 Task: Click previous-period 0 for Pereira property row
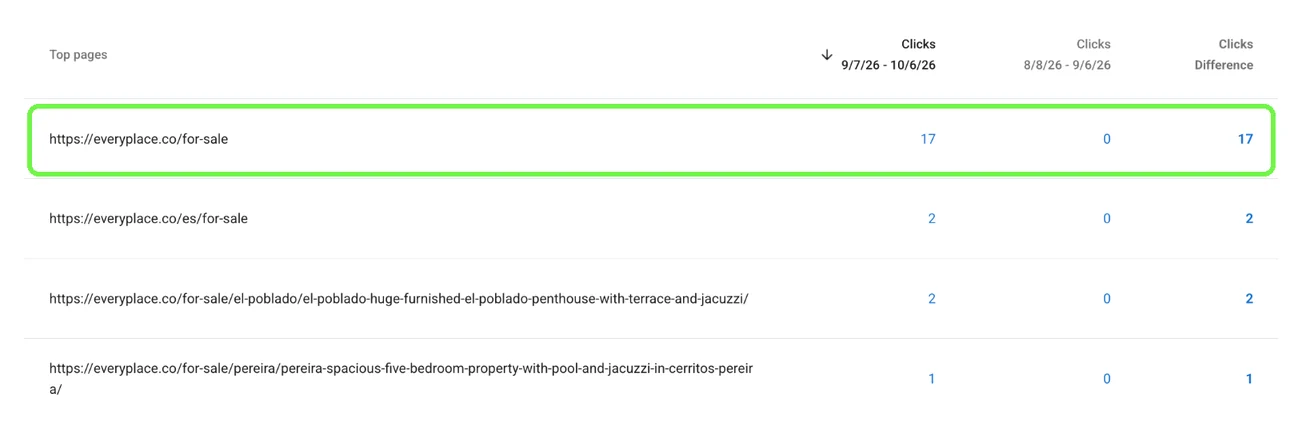pyautogui.click(x=1107, y=378)
